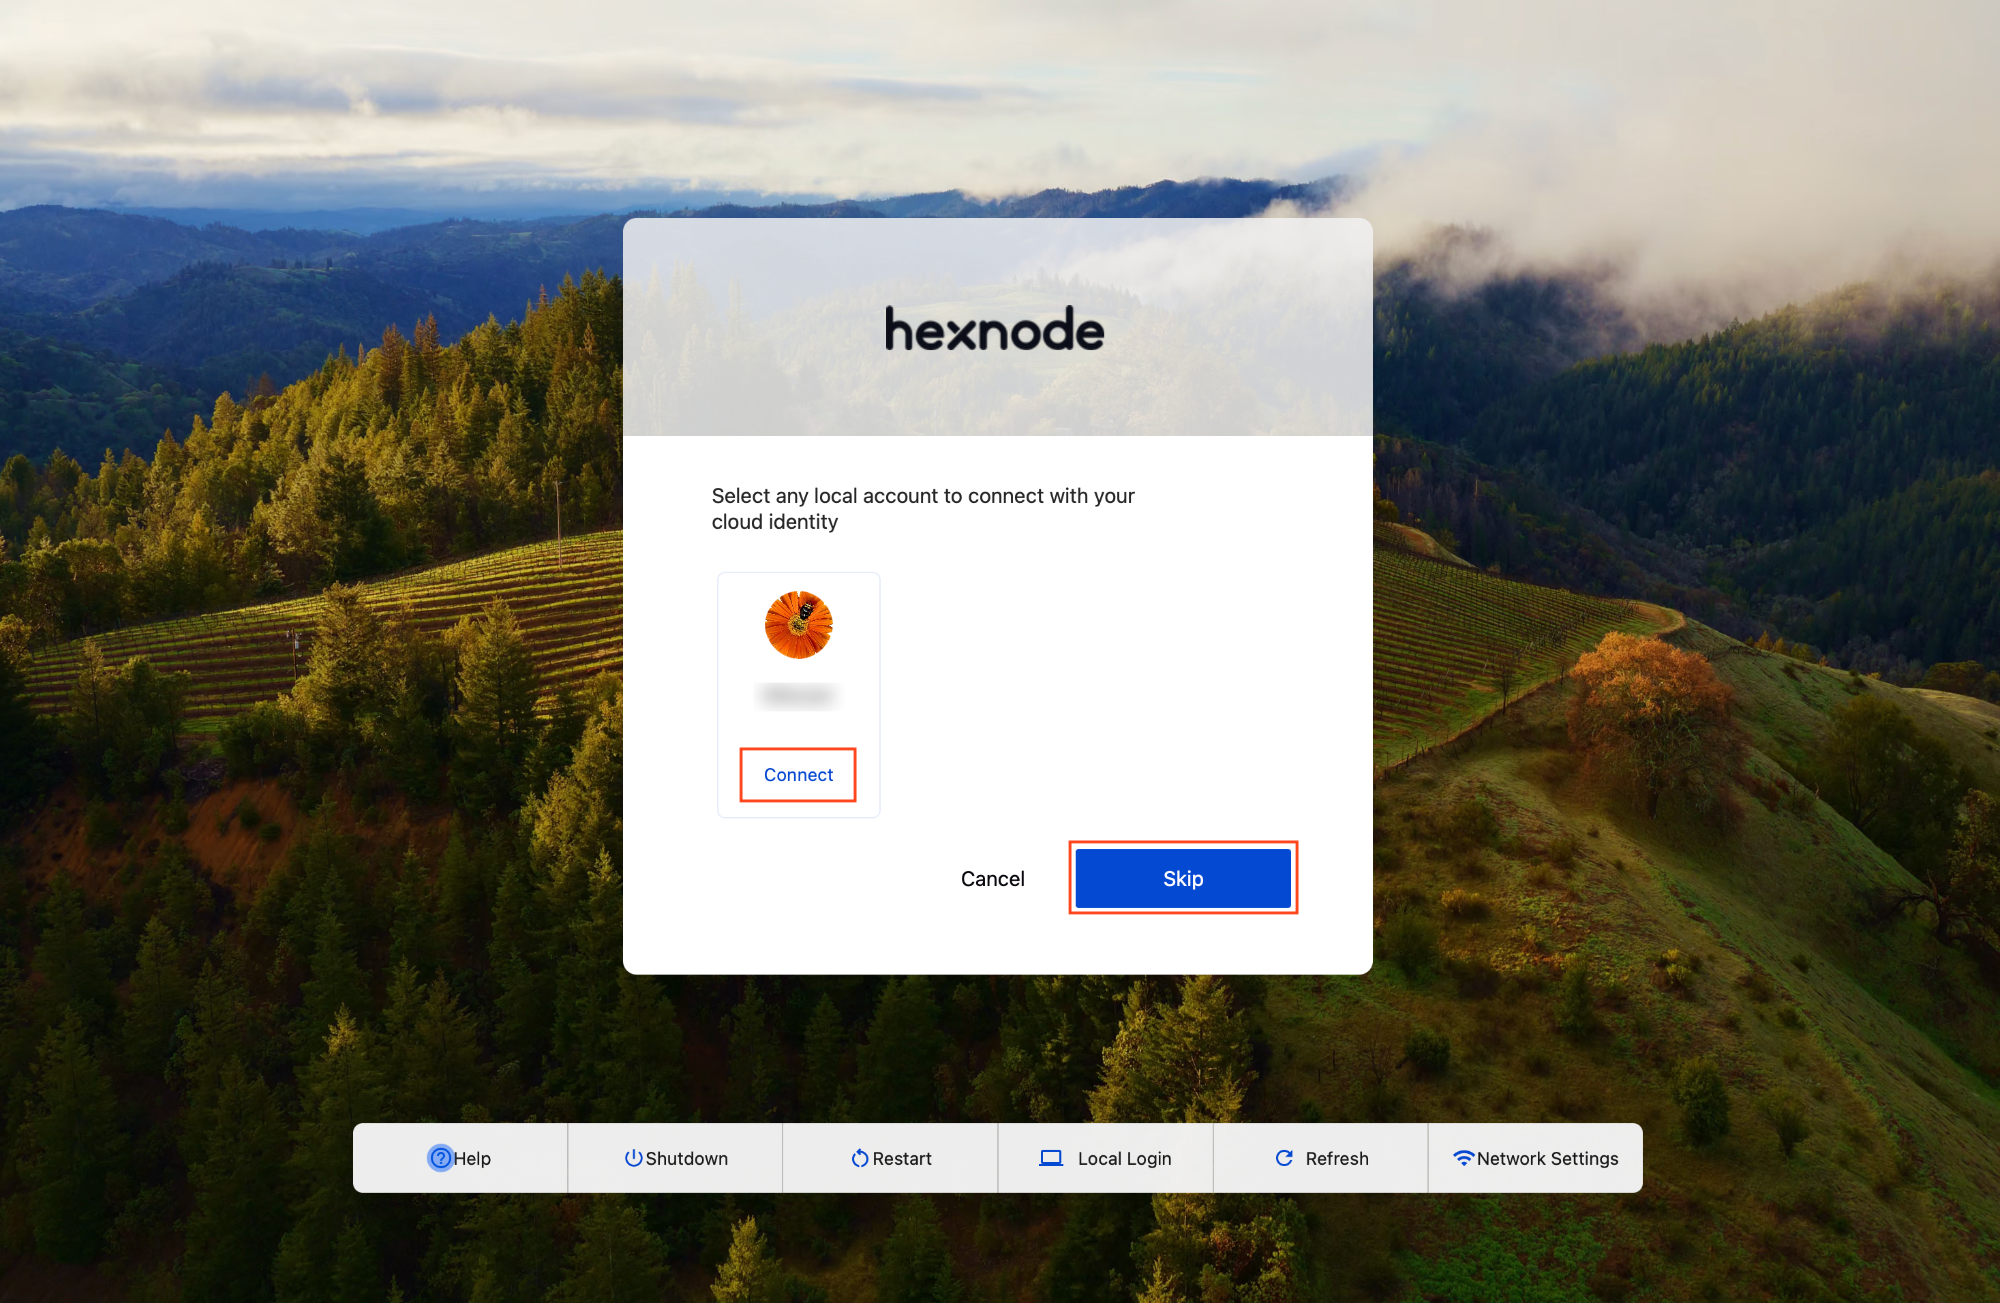
Task: Switch to Local Login
Action: [1105, 1158]
